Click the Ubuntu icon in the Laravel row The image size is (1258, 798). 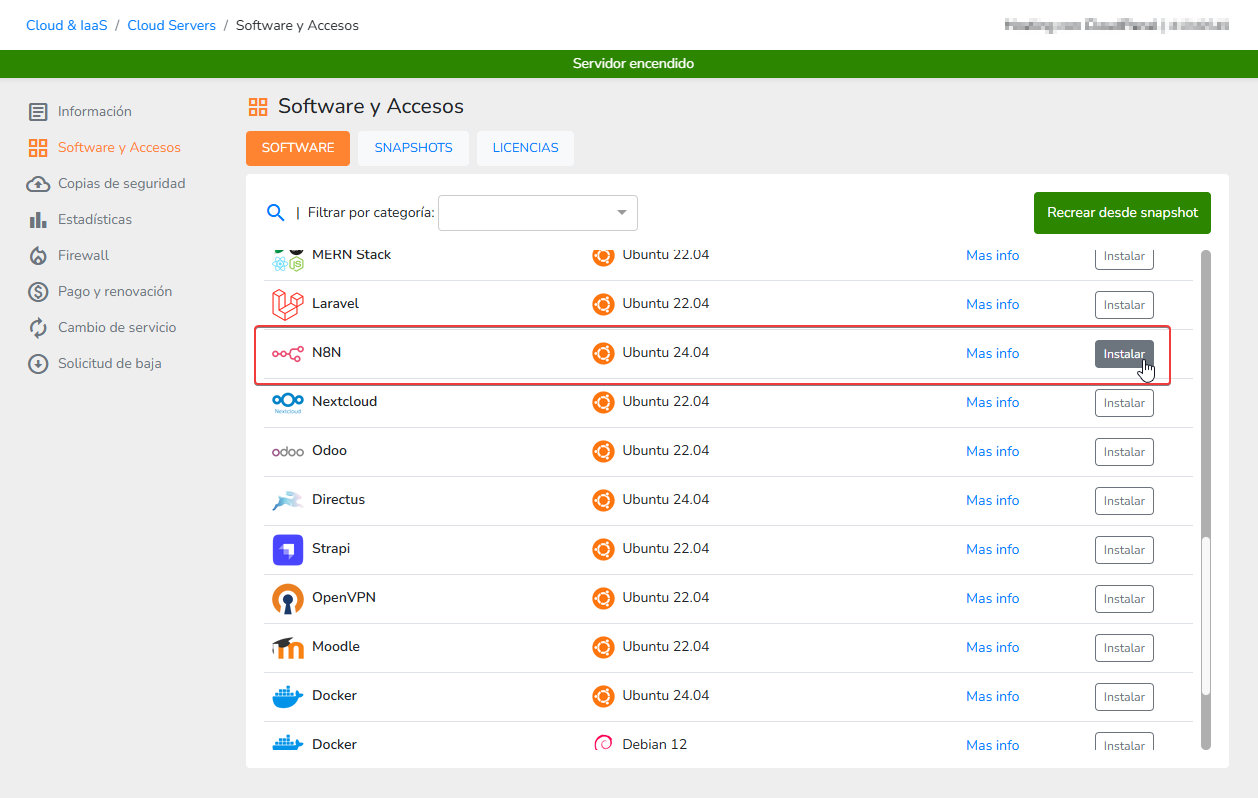(x=603, y=304)
